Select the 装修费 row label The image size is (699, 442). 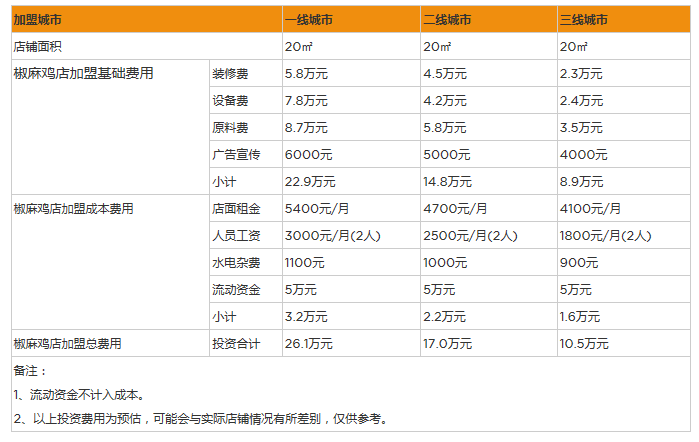pyautogui.click(x=230, y=74)
